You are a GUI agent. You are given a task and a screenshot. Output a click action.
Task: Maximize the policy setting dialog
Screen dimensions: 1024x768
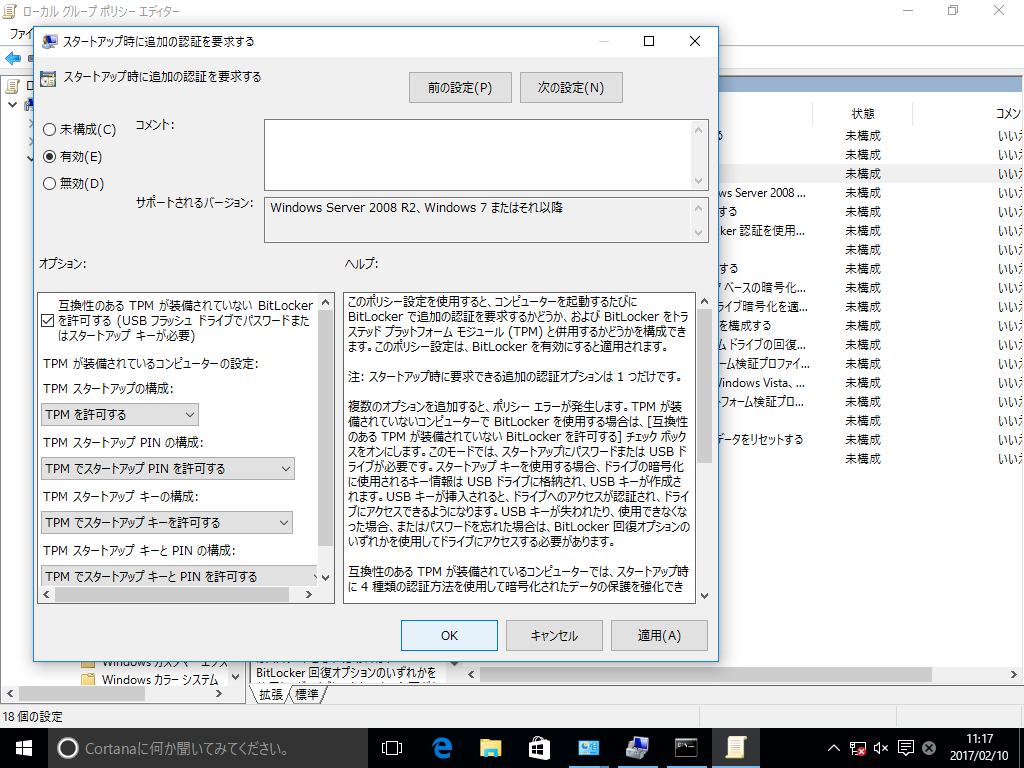click(x=649, y=41)
